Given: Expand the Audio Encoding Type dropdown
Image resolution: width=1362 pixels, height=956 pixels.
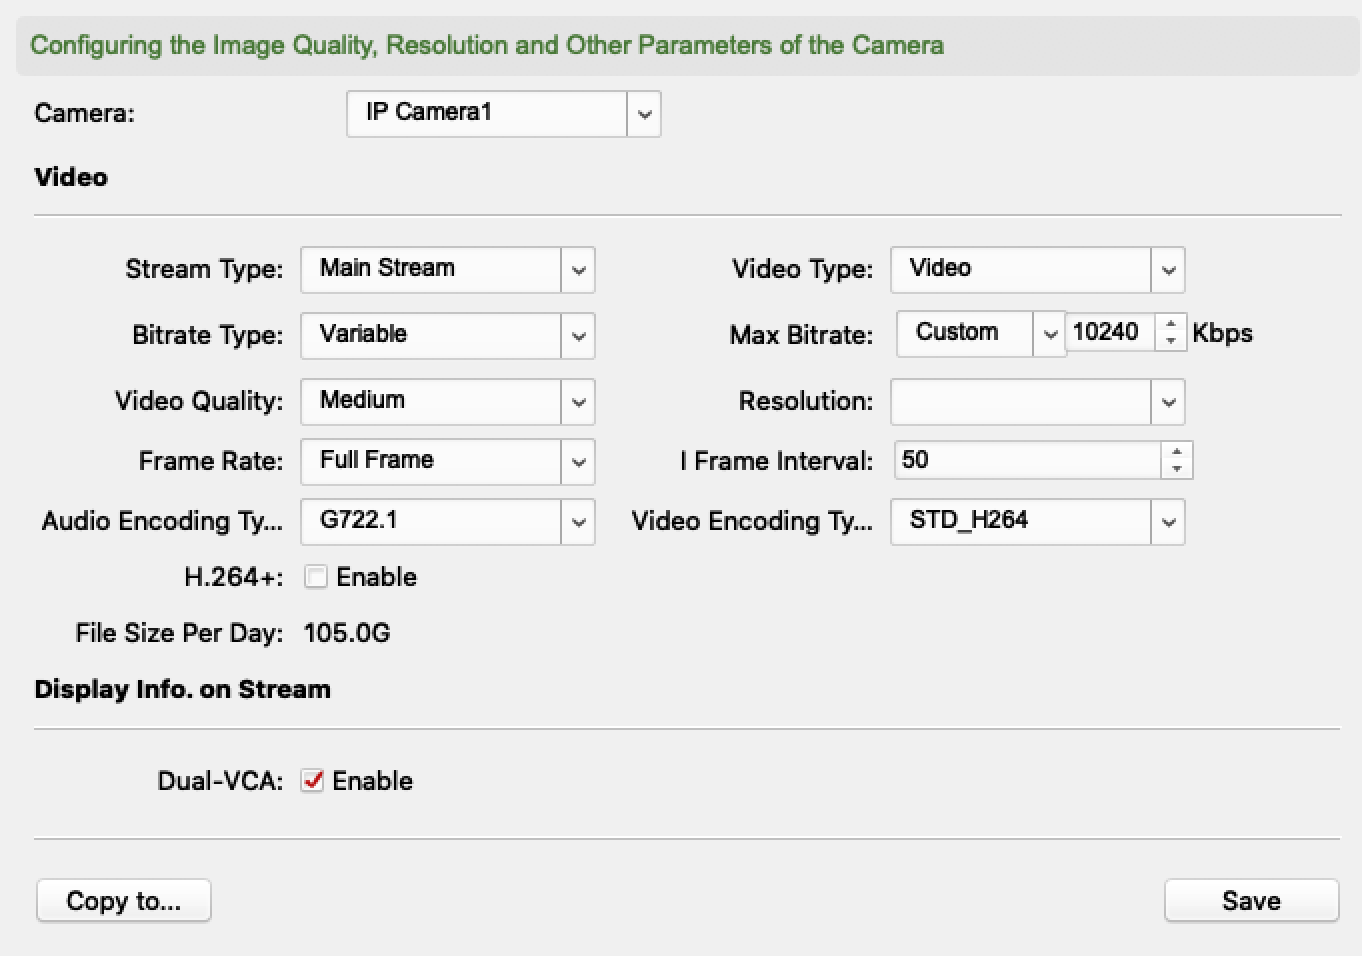Looking at the screenshot, I should (x=578, y=522).
